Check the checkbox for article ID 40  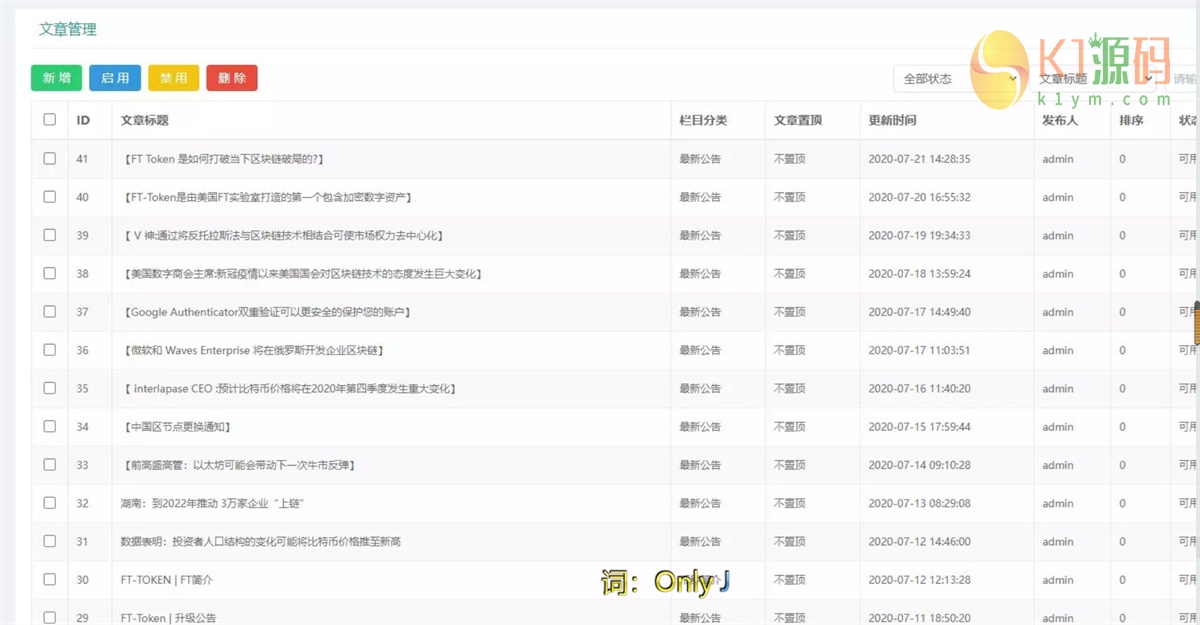click(50, 197)
